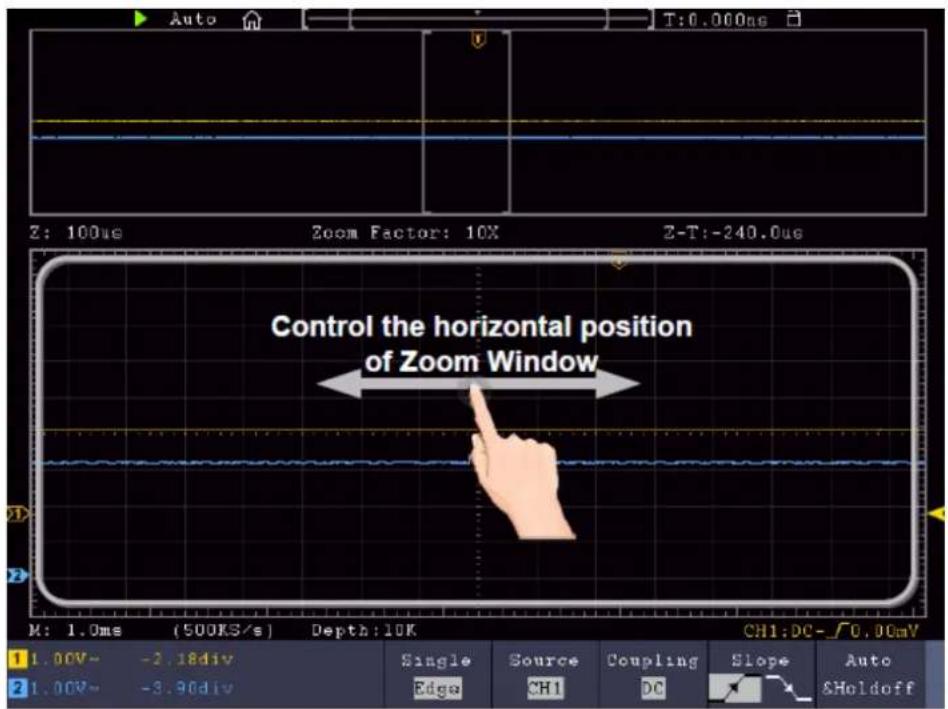Screen dimensions: 948x709
Task: Click the orange trigger marker in overview window
Action: (478, 40)
